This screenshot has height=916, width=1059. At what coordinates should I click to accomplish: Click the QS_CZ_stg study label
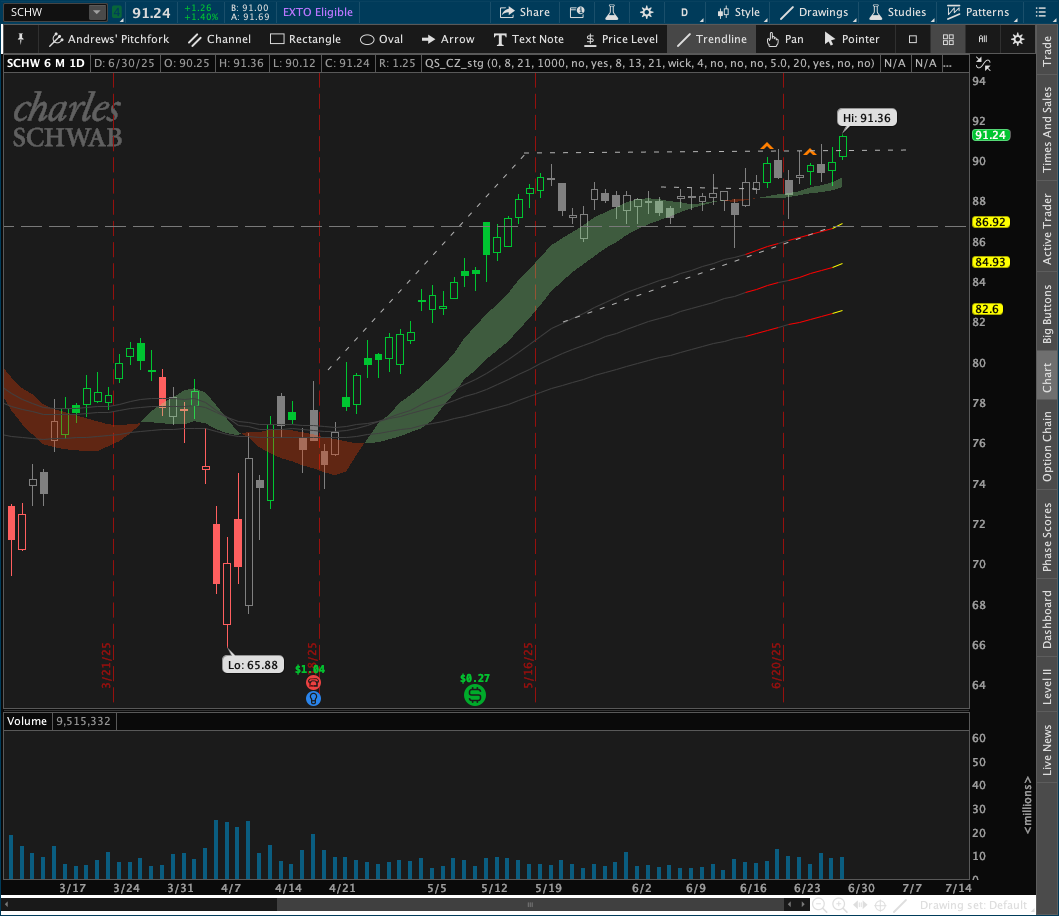(650, 63)
